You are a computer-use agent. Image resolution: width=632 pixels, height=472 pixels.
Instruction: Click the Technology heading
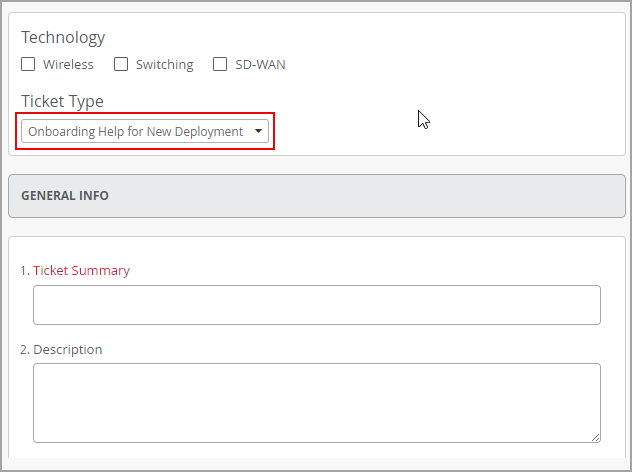click(63, 37)
